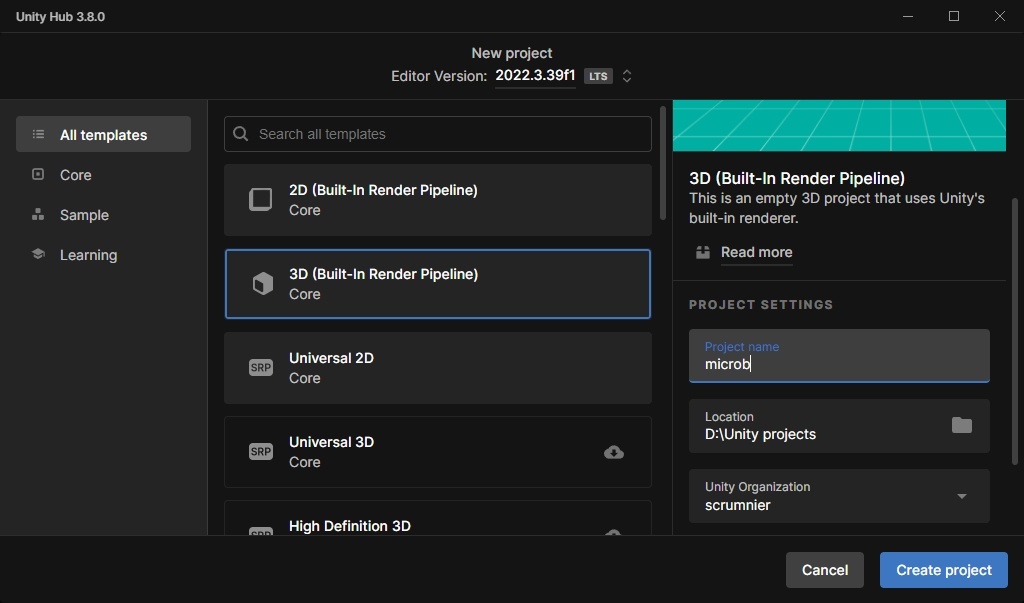Screen dimensions: 1024x603
Task: Click the Location path field
Action: (839, 426)
